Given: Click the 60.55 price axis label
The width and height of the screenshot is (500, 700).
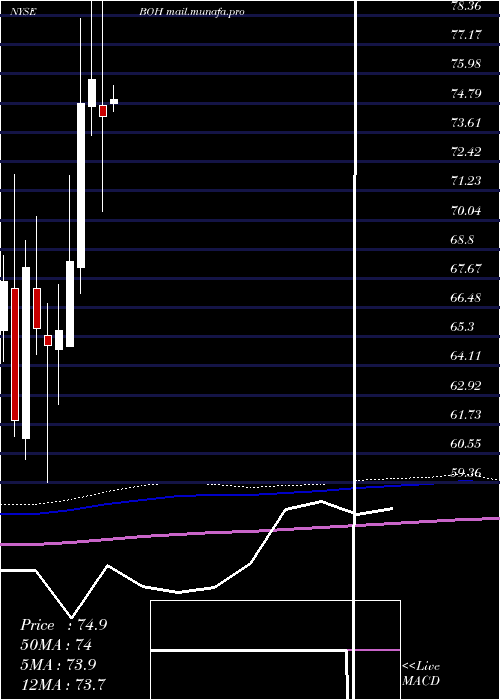Looking at the screenshot, I should tap(466, 443).
